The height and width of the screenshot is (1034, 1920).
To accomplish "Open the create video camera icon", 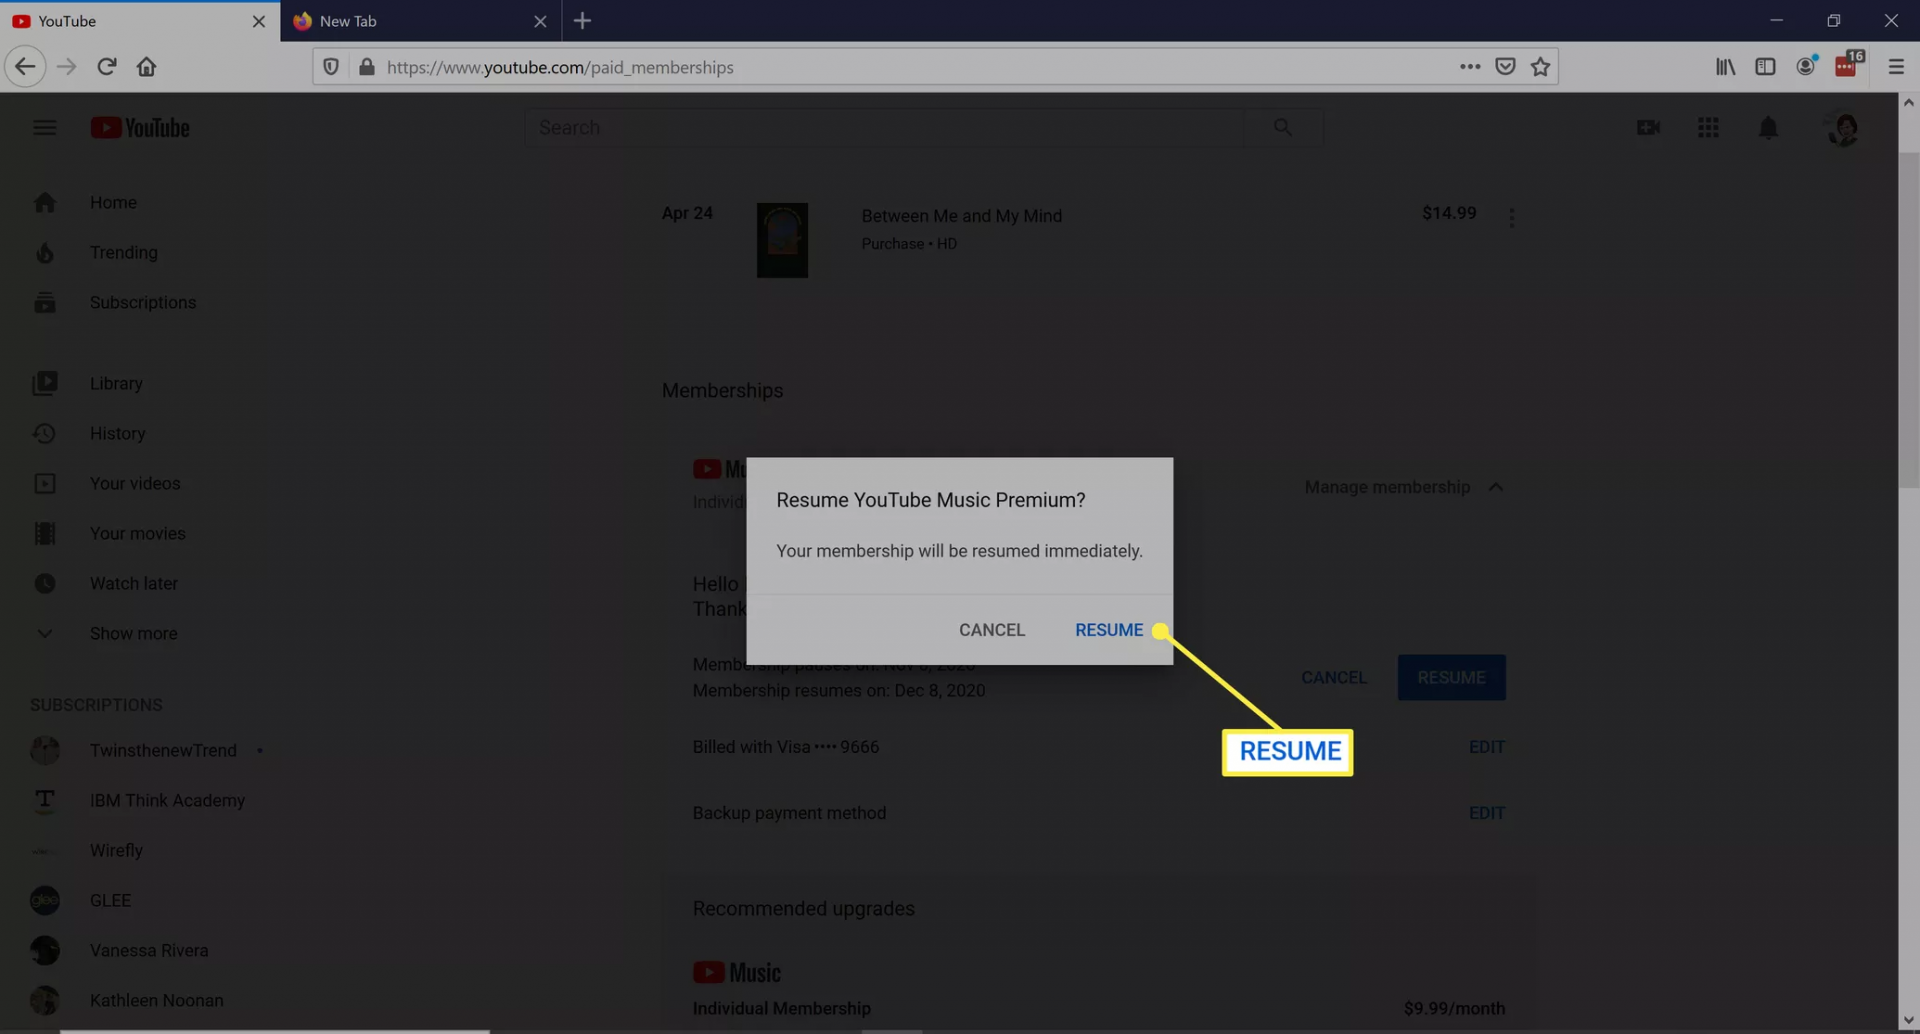I will 1647,128.
